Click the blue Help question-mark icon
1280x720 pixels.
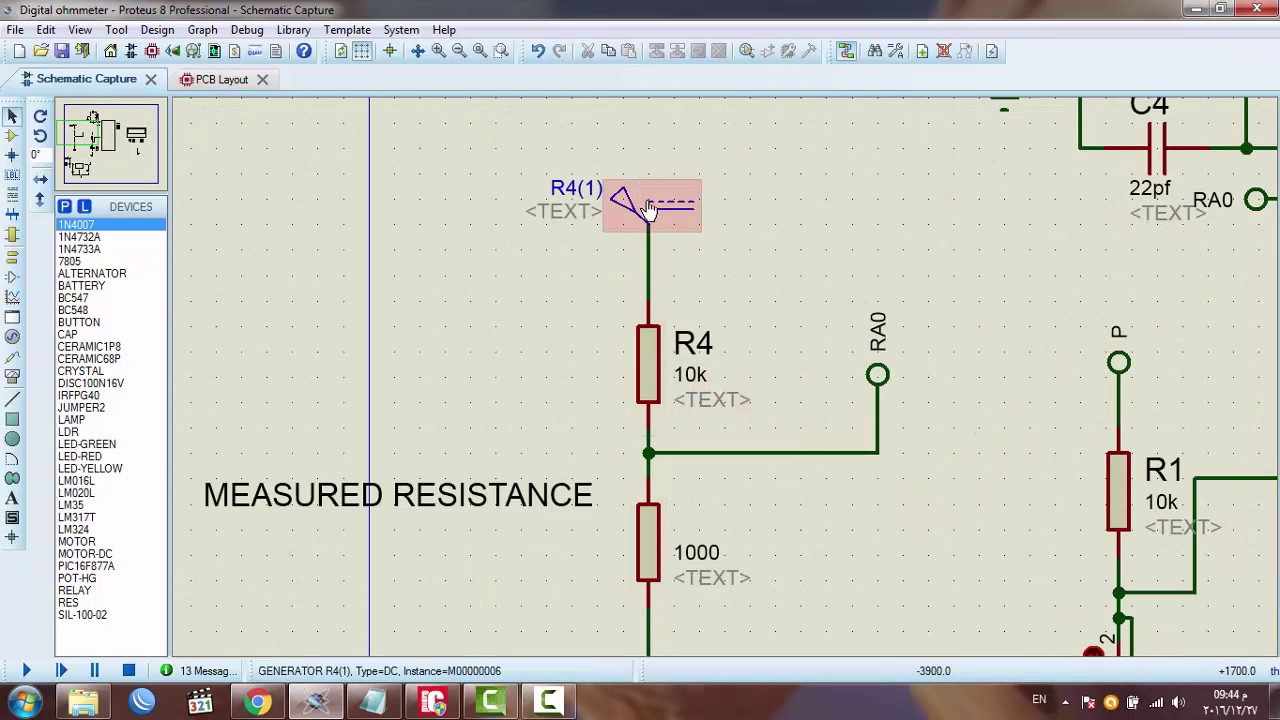(304, 51)
